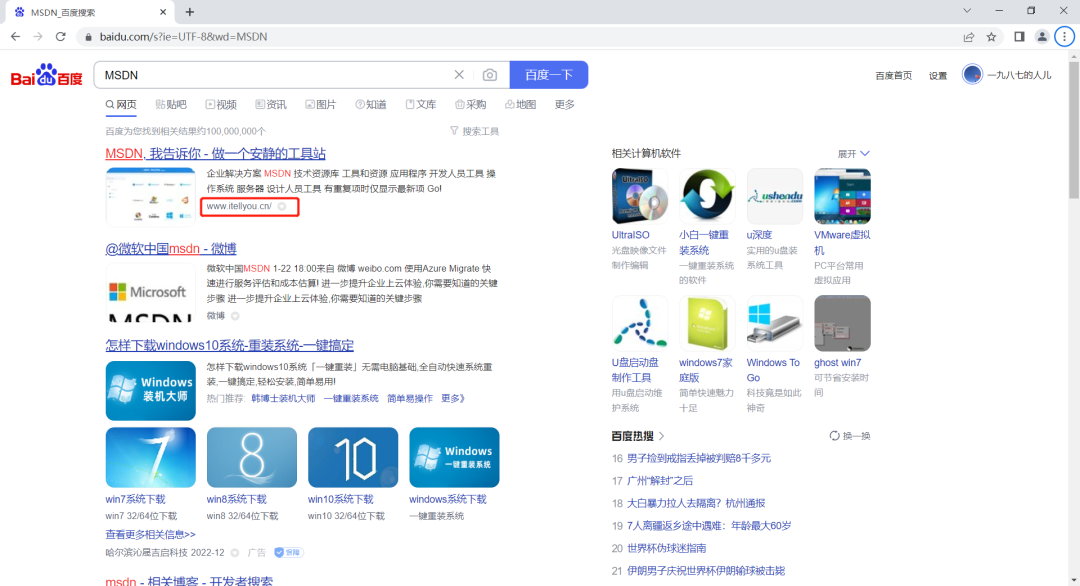The width and height of the screenshot is (1080, 586).
Task: Open hot search 世界杯伪球迷指南
Action: point(667,548)
